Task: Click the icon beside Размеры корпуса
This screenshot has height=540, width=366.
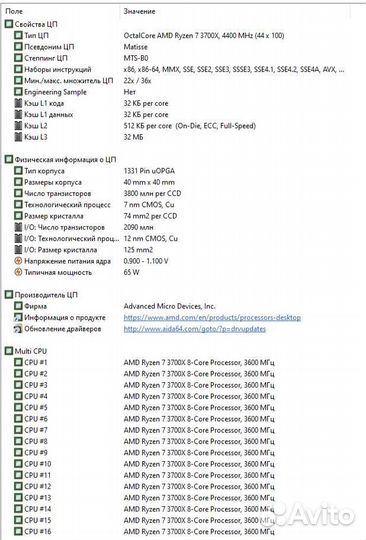Action: click(x=18, y=182)
